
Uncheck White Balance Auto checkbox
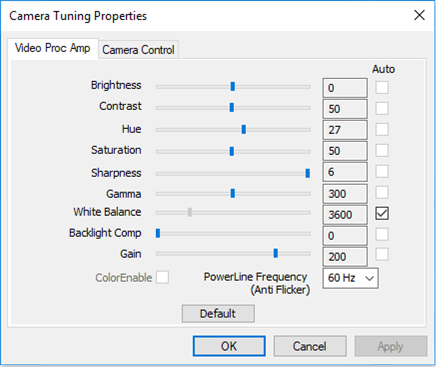382,214
